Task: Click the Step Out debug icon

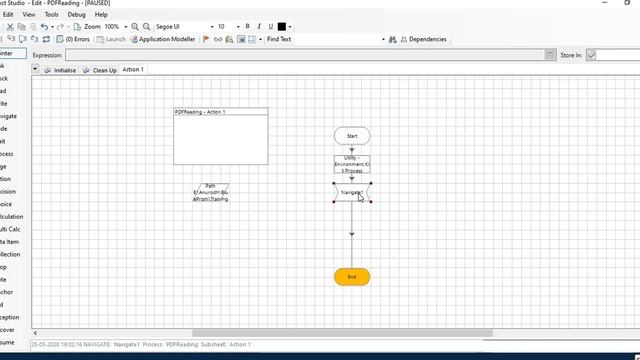Action: (34, 39)
